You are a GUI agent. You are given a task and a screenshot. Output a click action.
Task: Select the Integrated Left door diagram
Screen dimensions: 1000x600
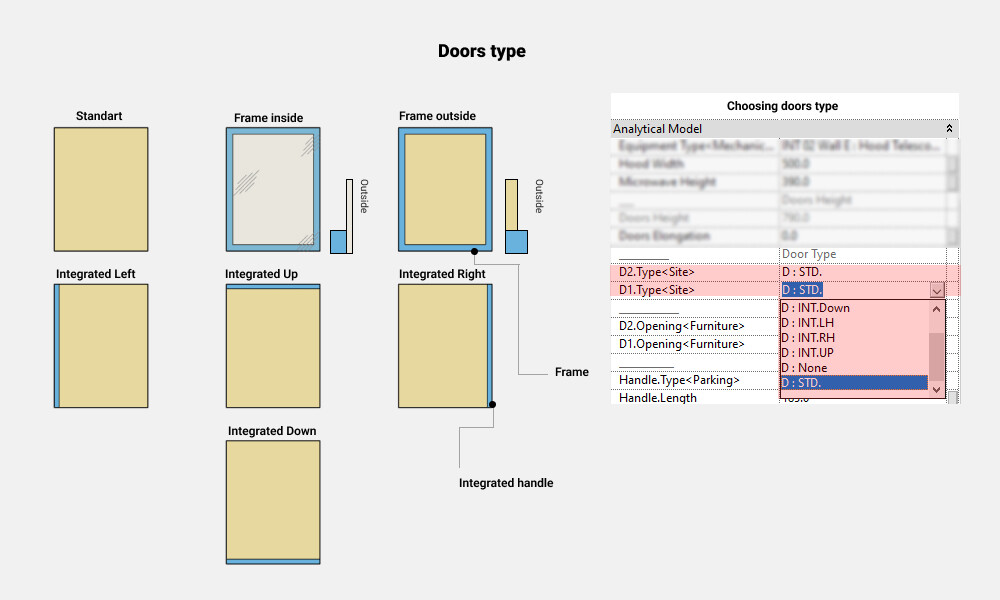point(101,346)
